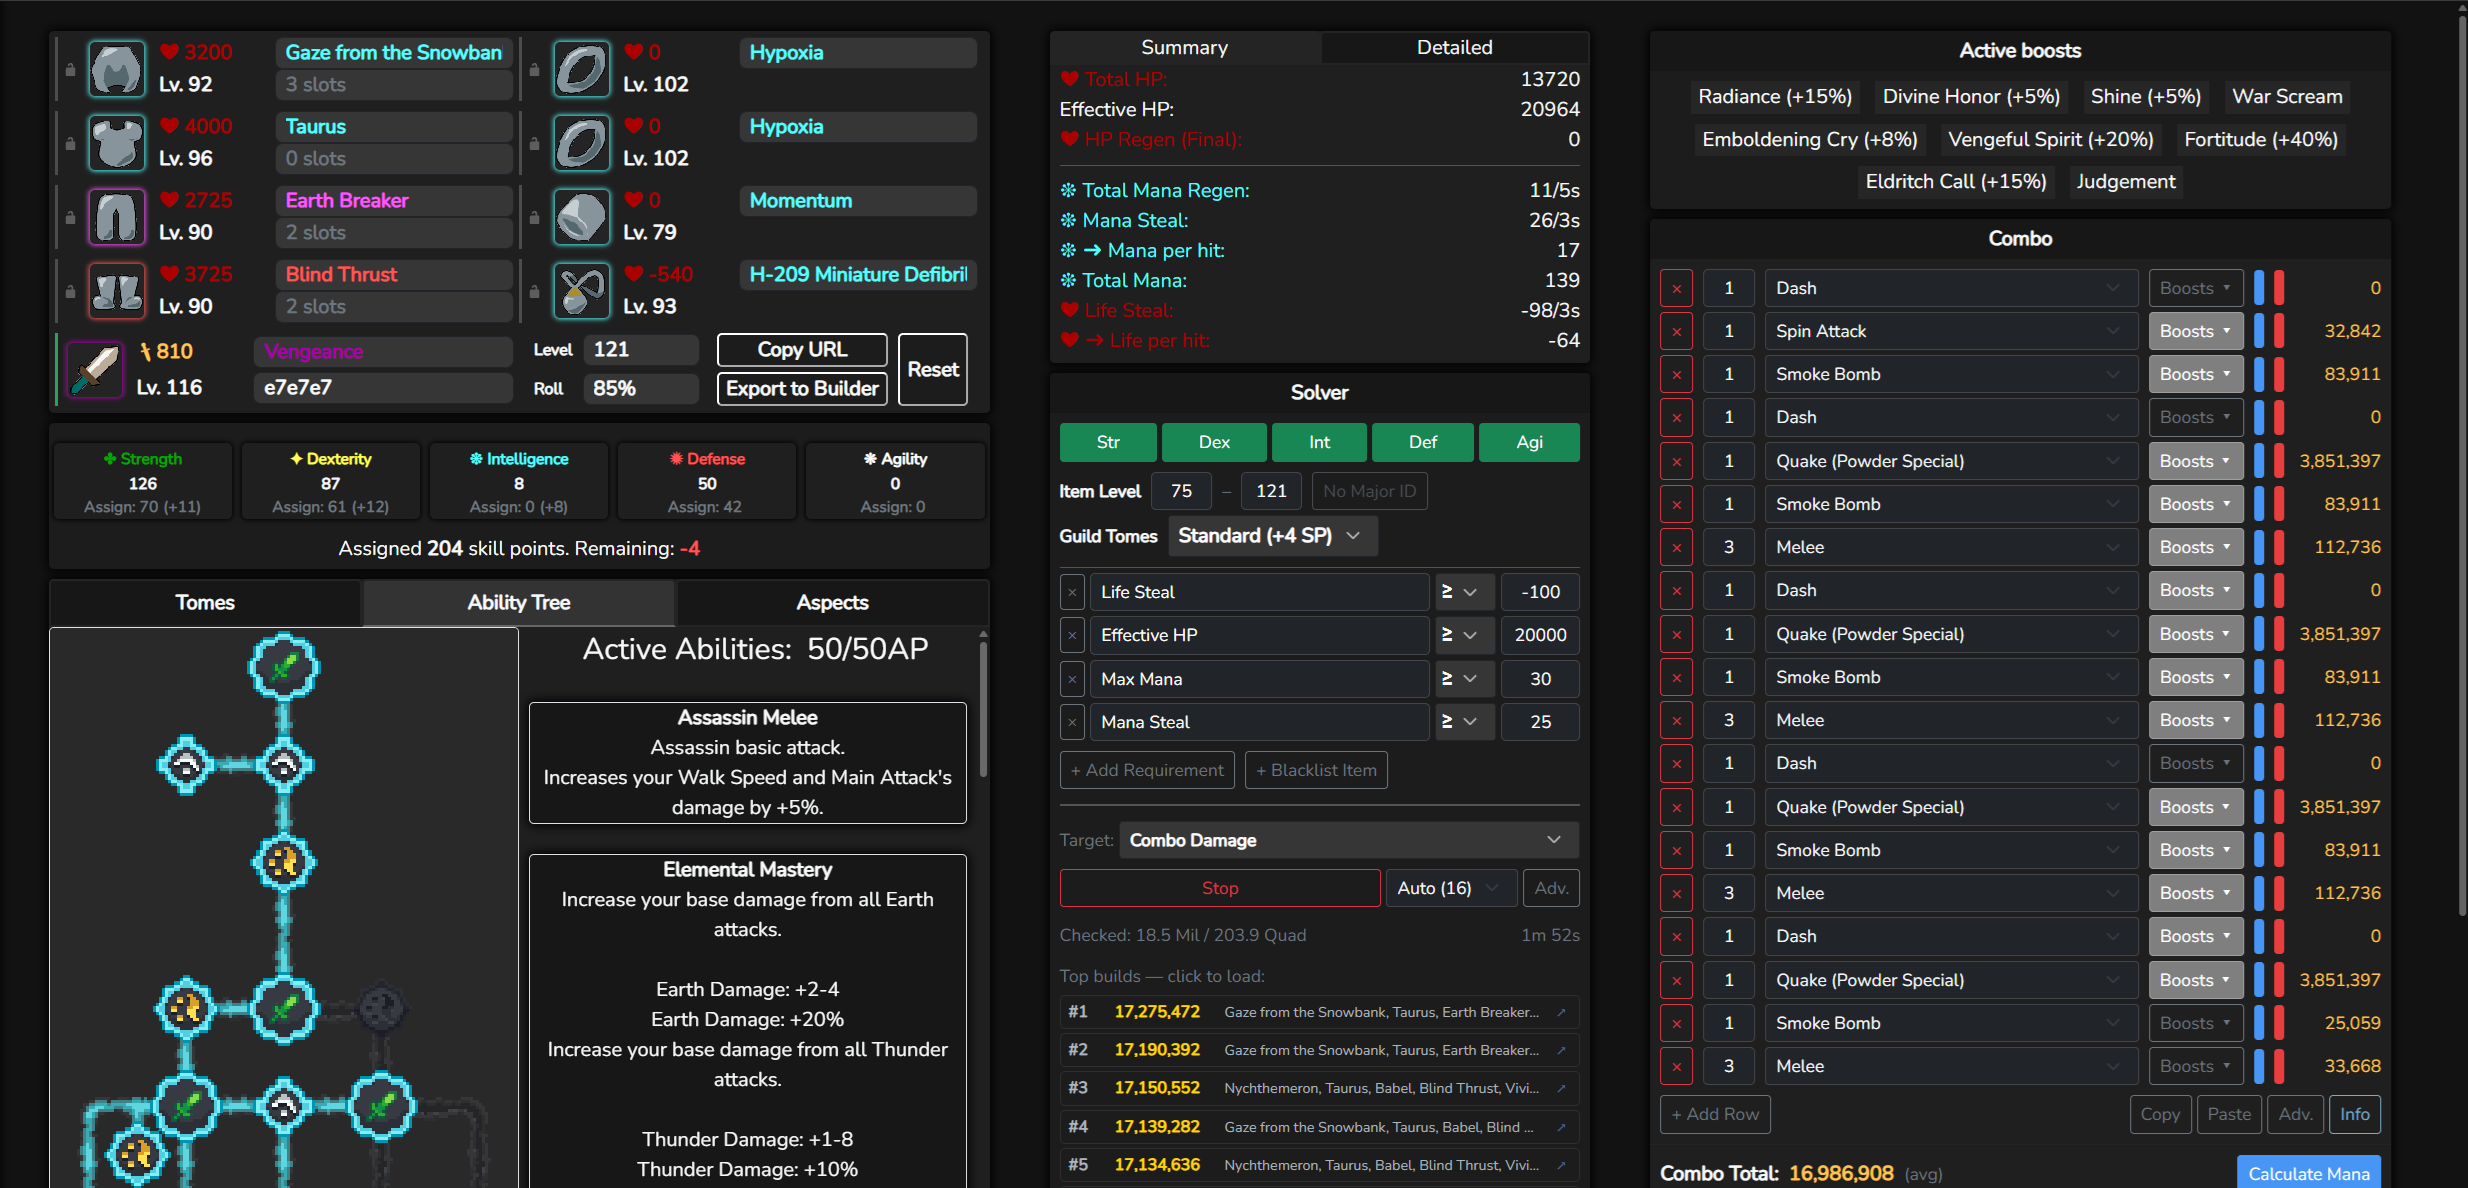Click the combo Info button
This screenshot has width=2468, height=1188.
[x=2354, y=1114]
